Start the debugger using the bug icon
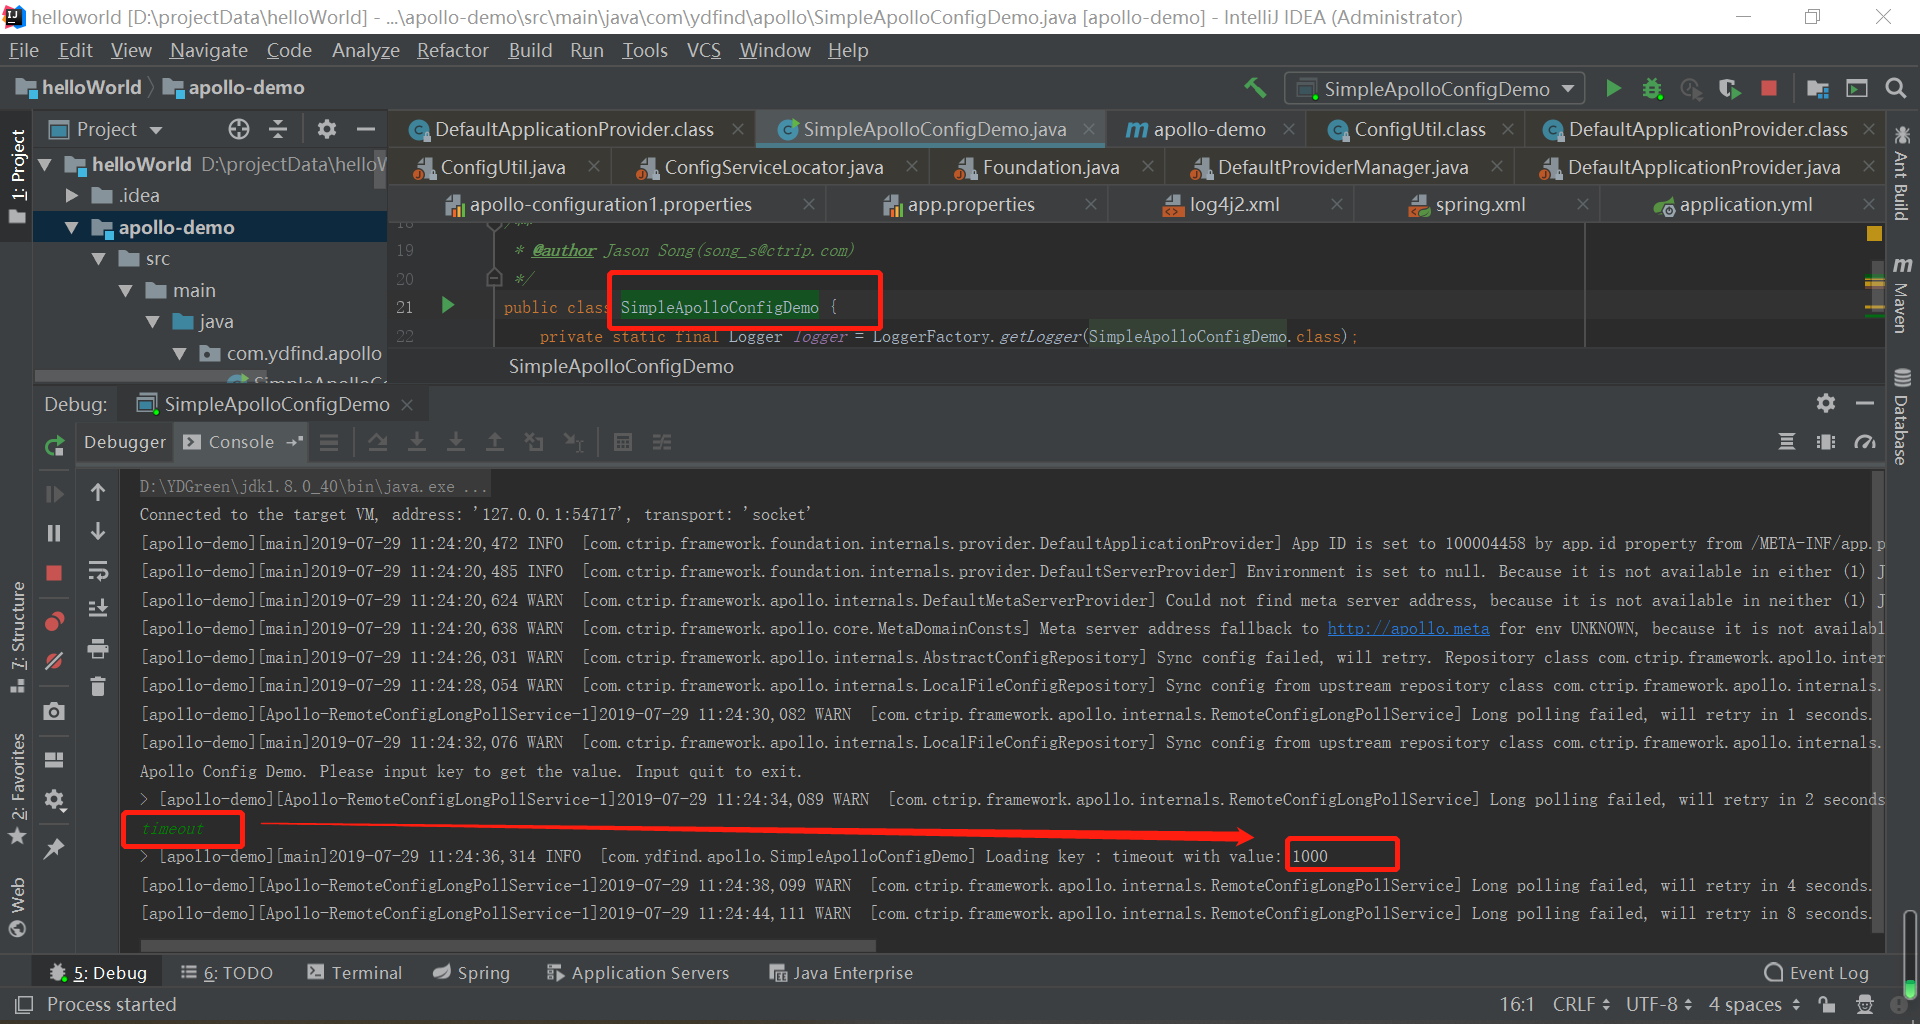This screenshot has width=1920, height=1024. pyautogui.click(x=1652, y=88)
